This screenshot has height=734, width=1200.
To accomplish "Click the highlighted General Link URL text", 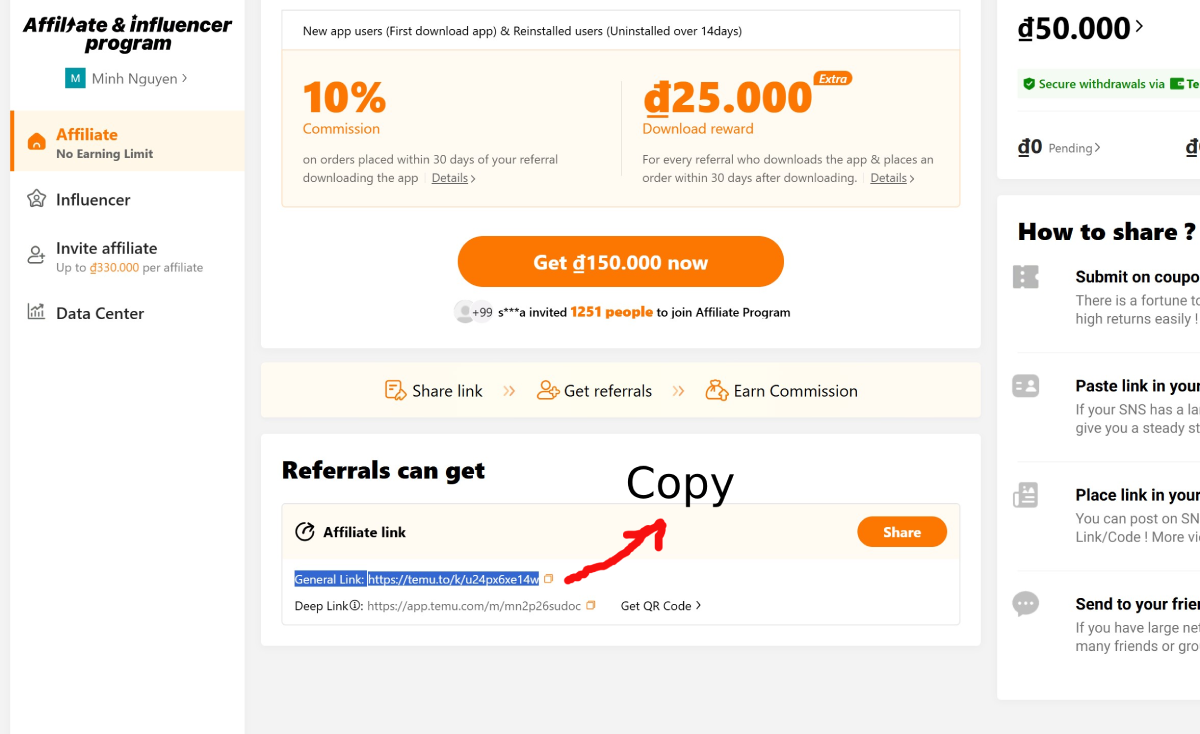I will click(453, 578).
